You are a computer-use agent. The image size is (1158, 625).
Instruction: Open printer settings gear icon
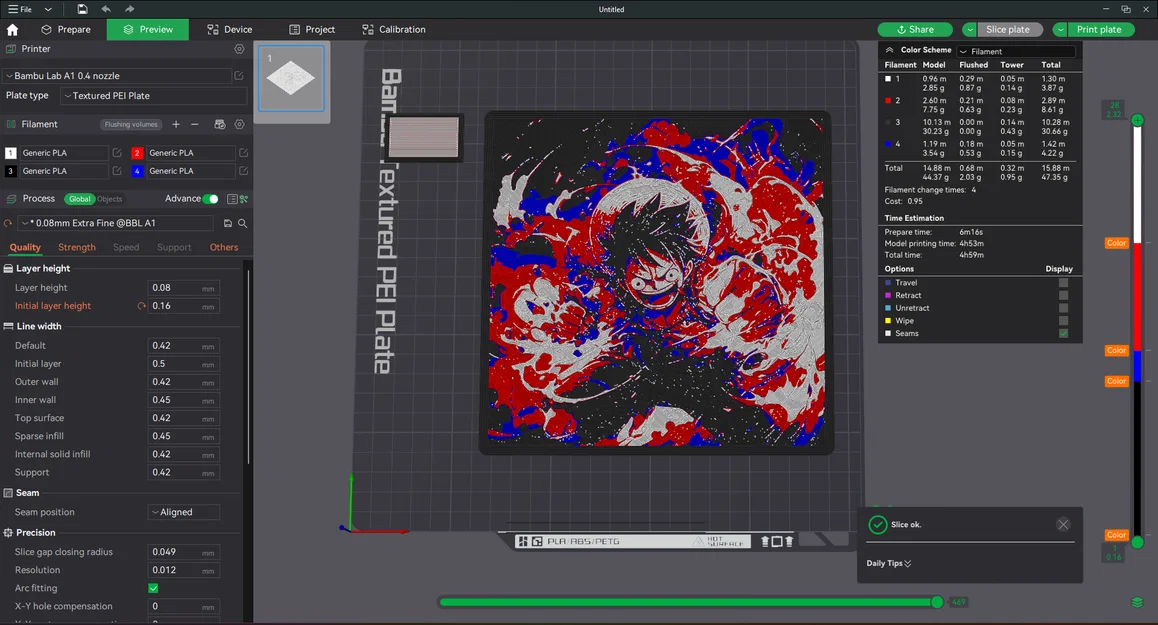click(x=239, y=49)
